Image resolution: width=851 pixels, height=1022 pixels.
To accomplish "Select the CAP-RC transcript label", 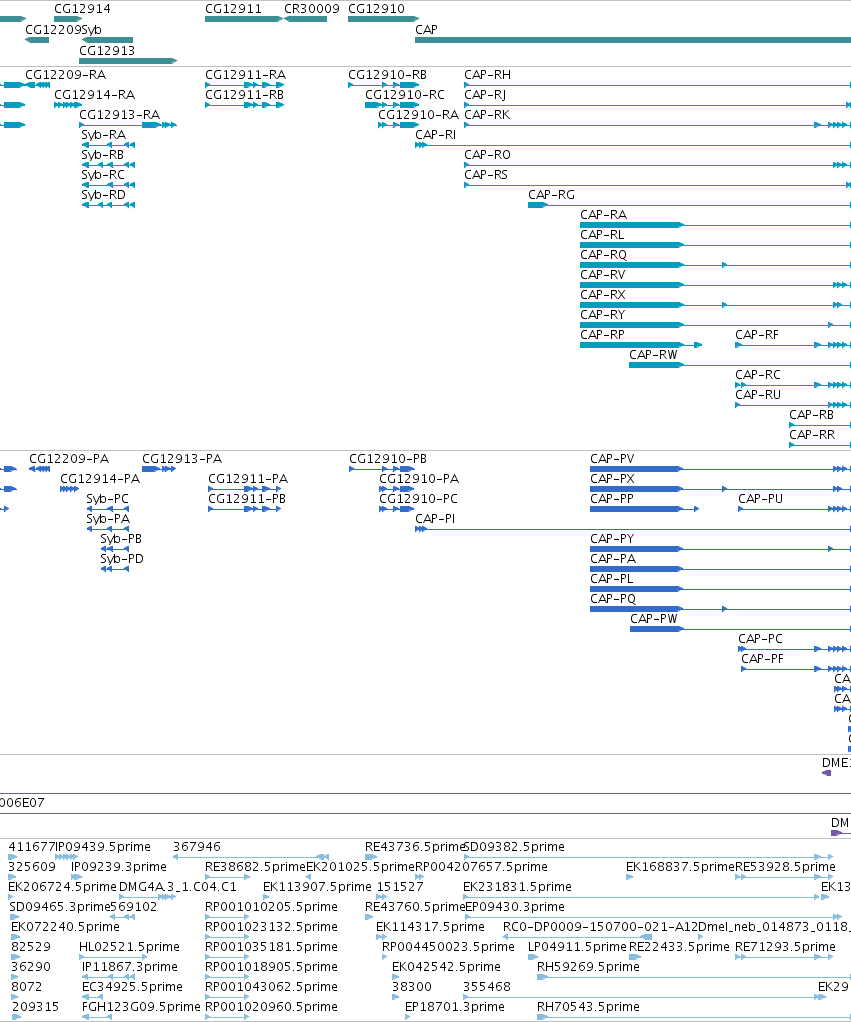I will click(x=758, y=374).
